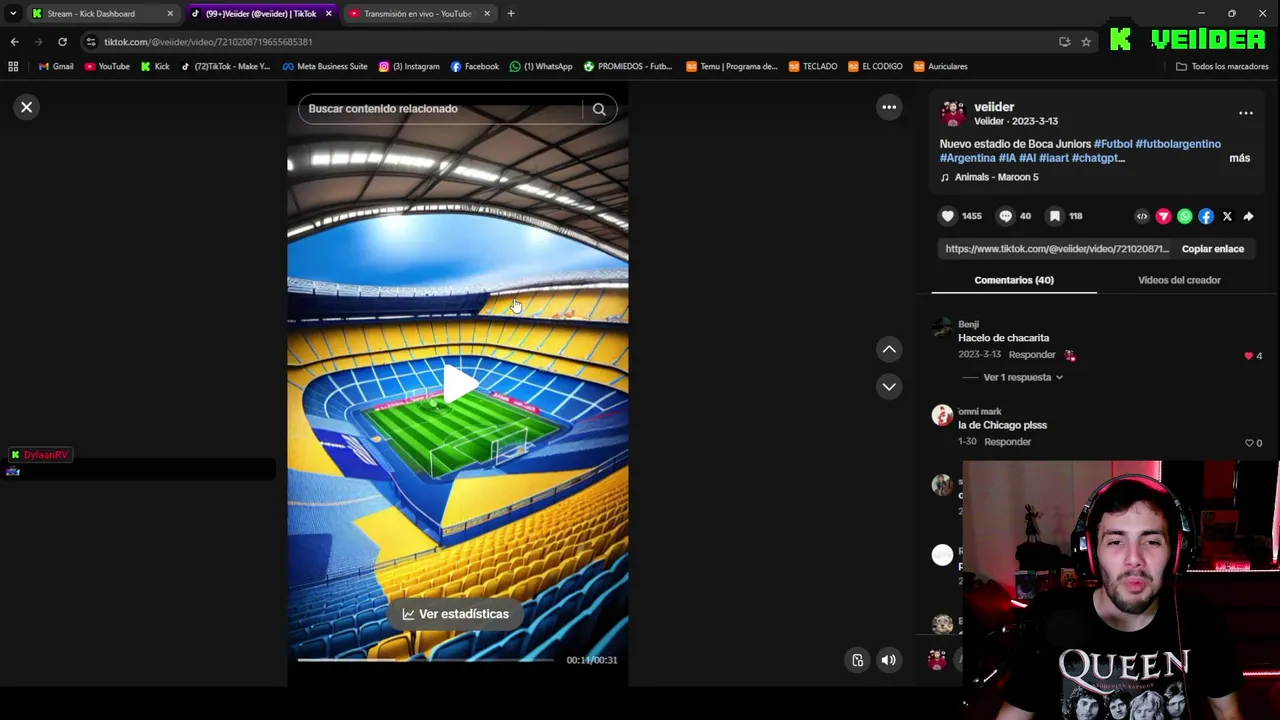Image resolution: width=1280 pixels, height=720 pixels.
Task: Open the TECLADO bookmark
Action: tap(812, 67)
